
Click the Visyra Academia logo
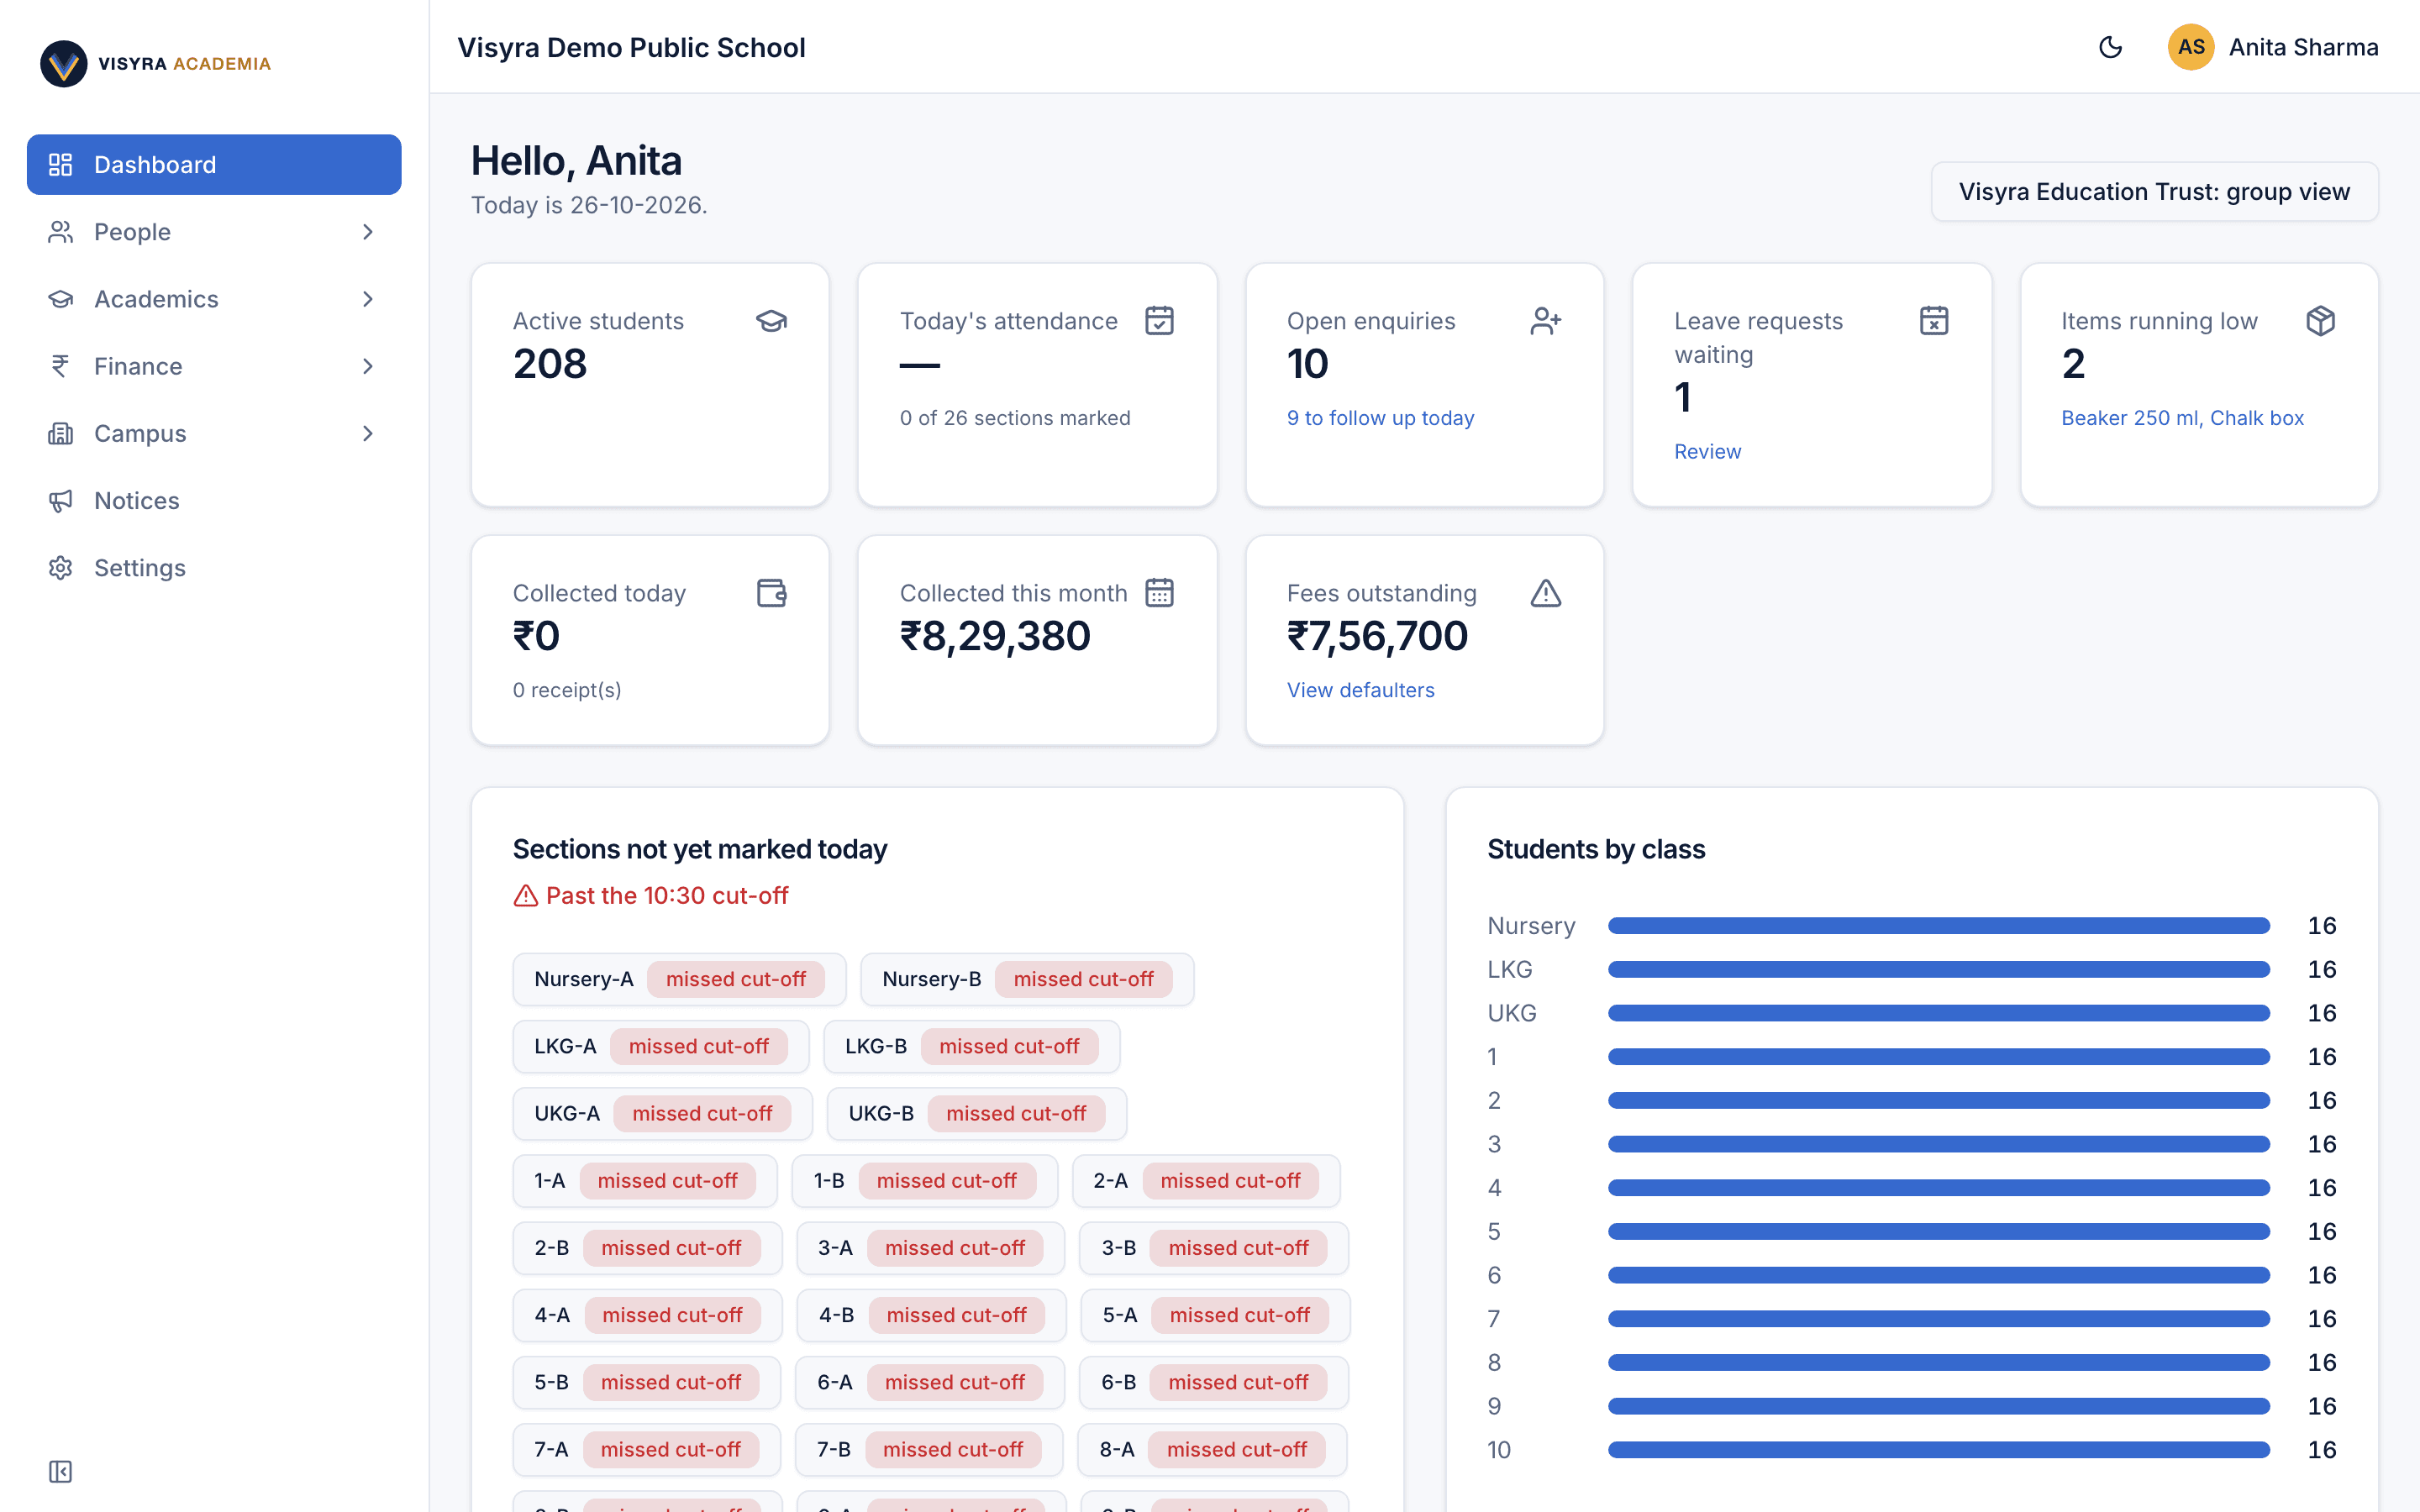click(155, 63)
